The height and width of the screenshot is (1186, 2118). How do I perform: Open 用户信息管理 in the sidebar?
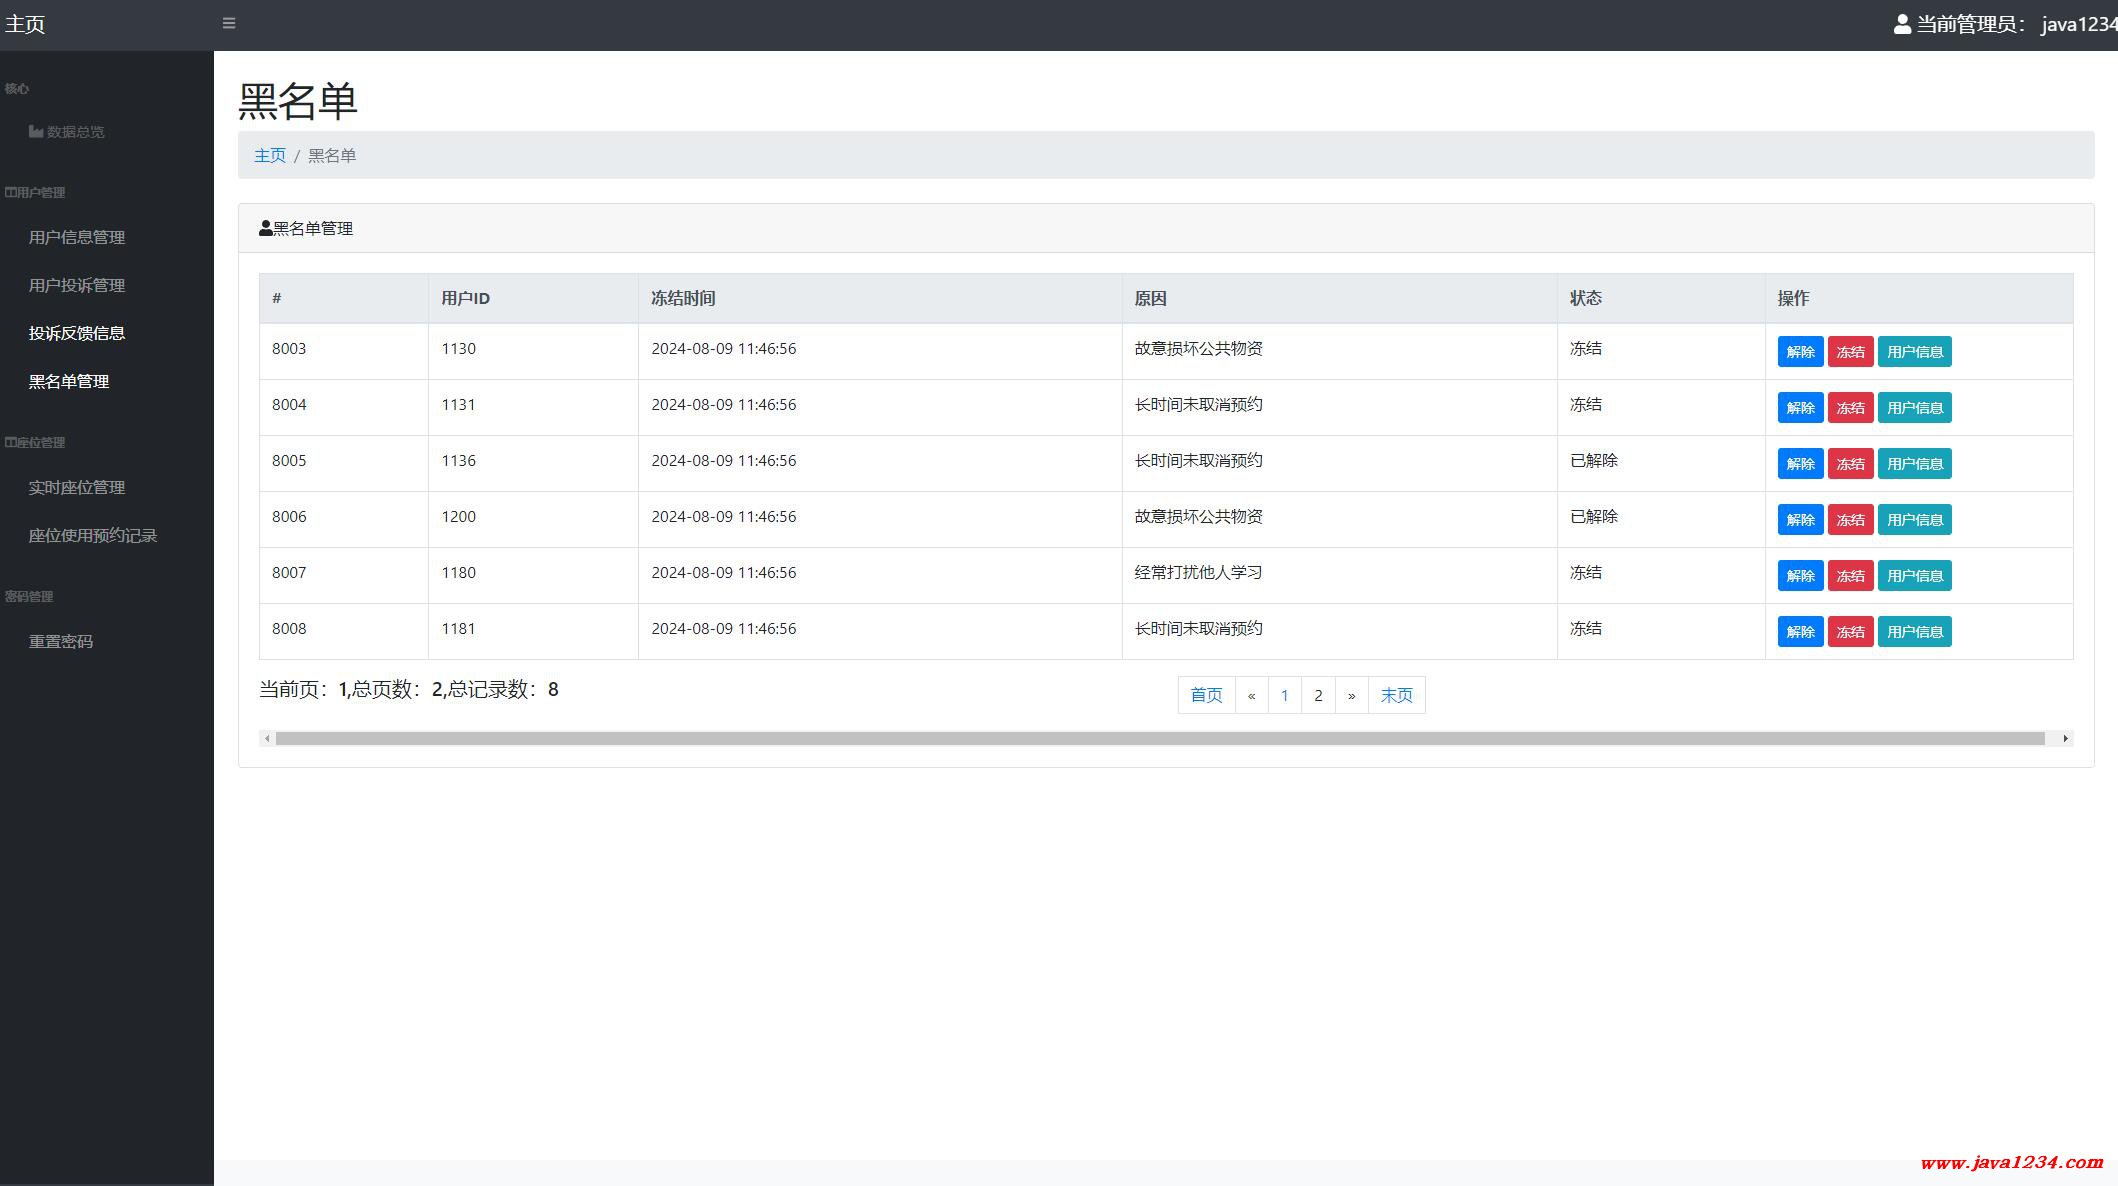tap(77, 237)
